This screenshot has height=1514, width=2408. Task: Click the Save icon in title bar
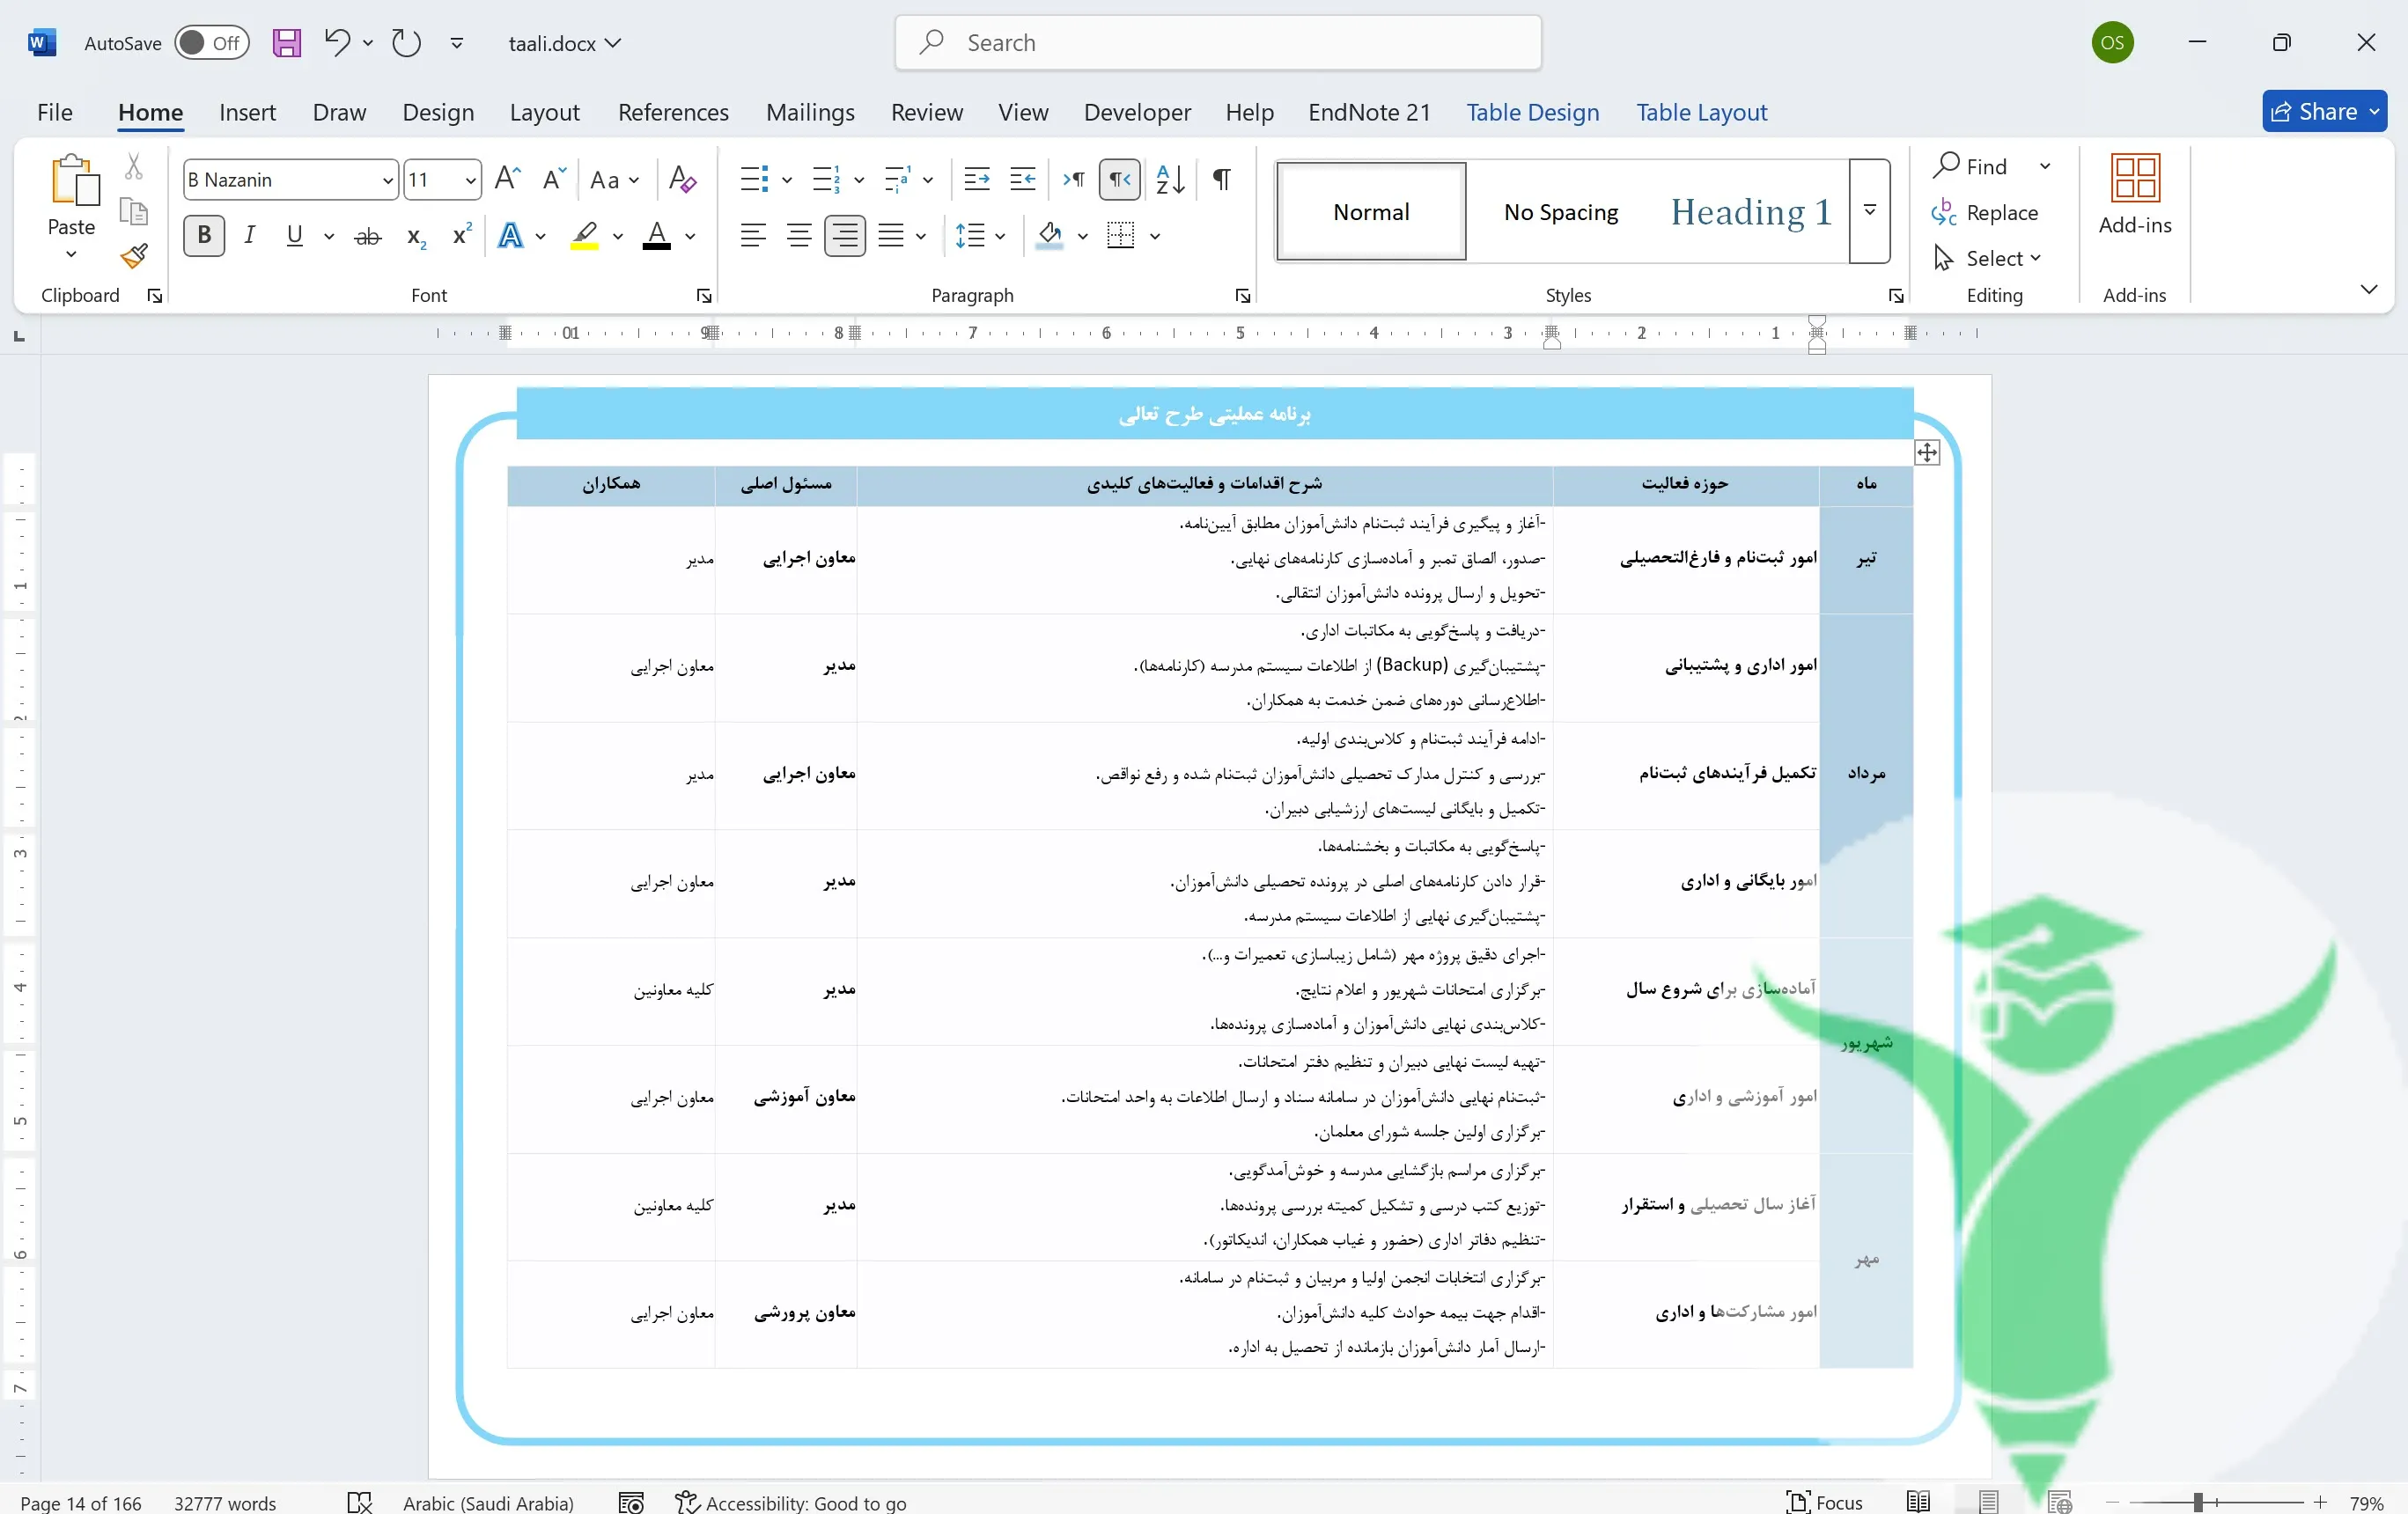coord(286,43)
